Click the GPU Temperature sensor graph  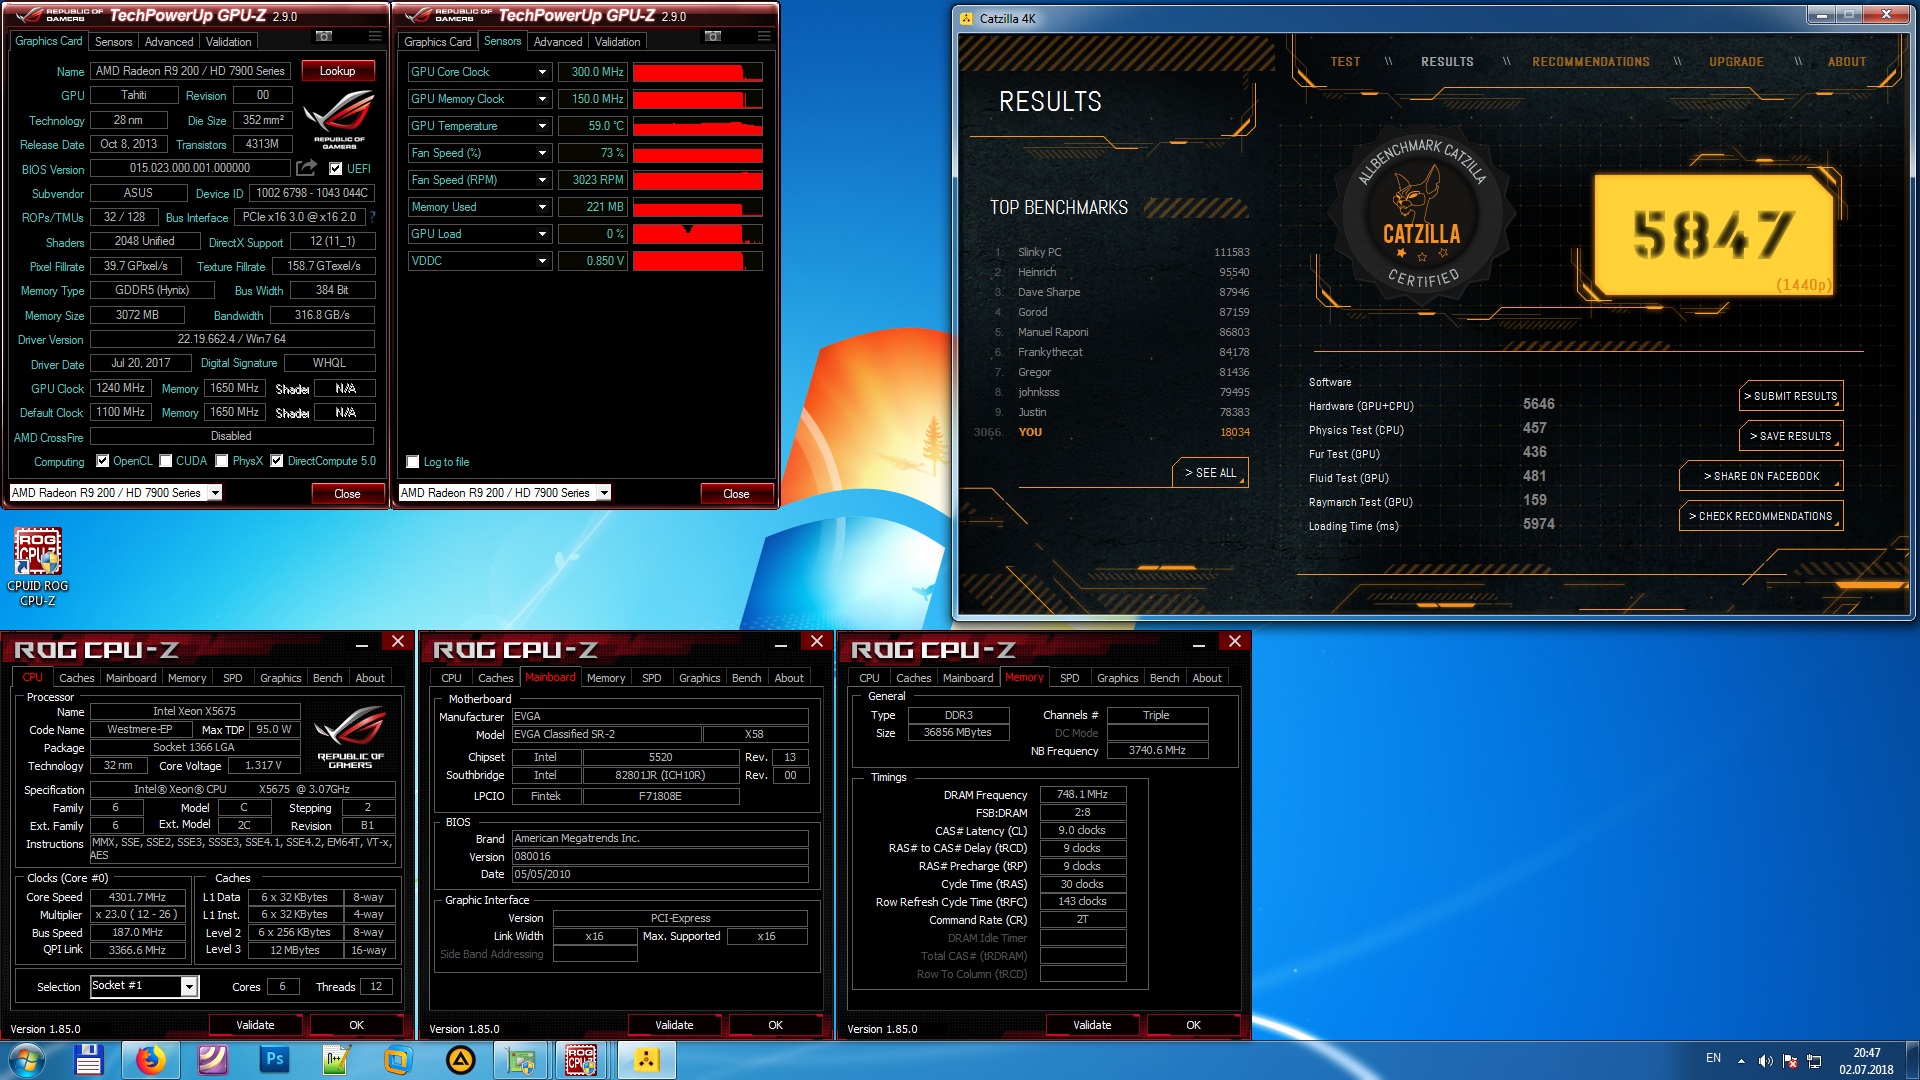click(697, 126)
